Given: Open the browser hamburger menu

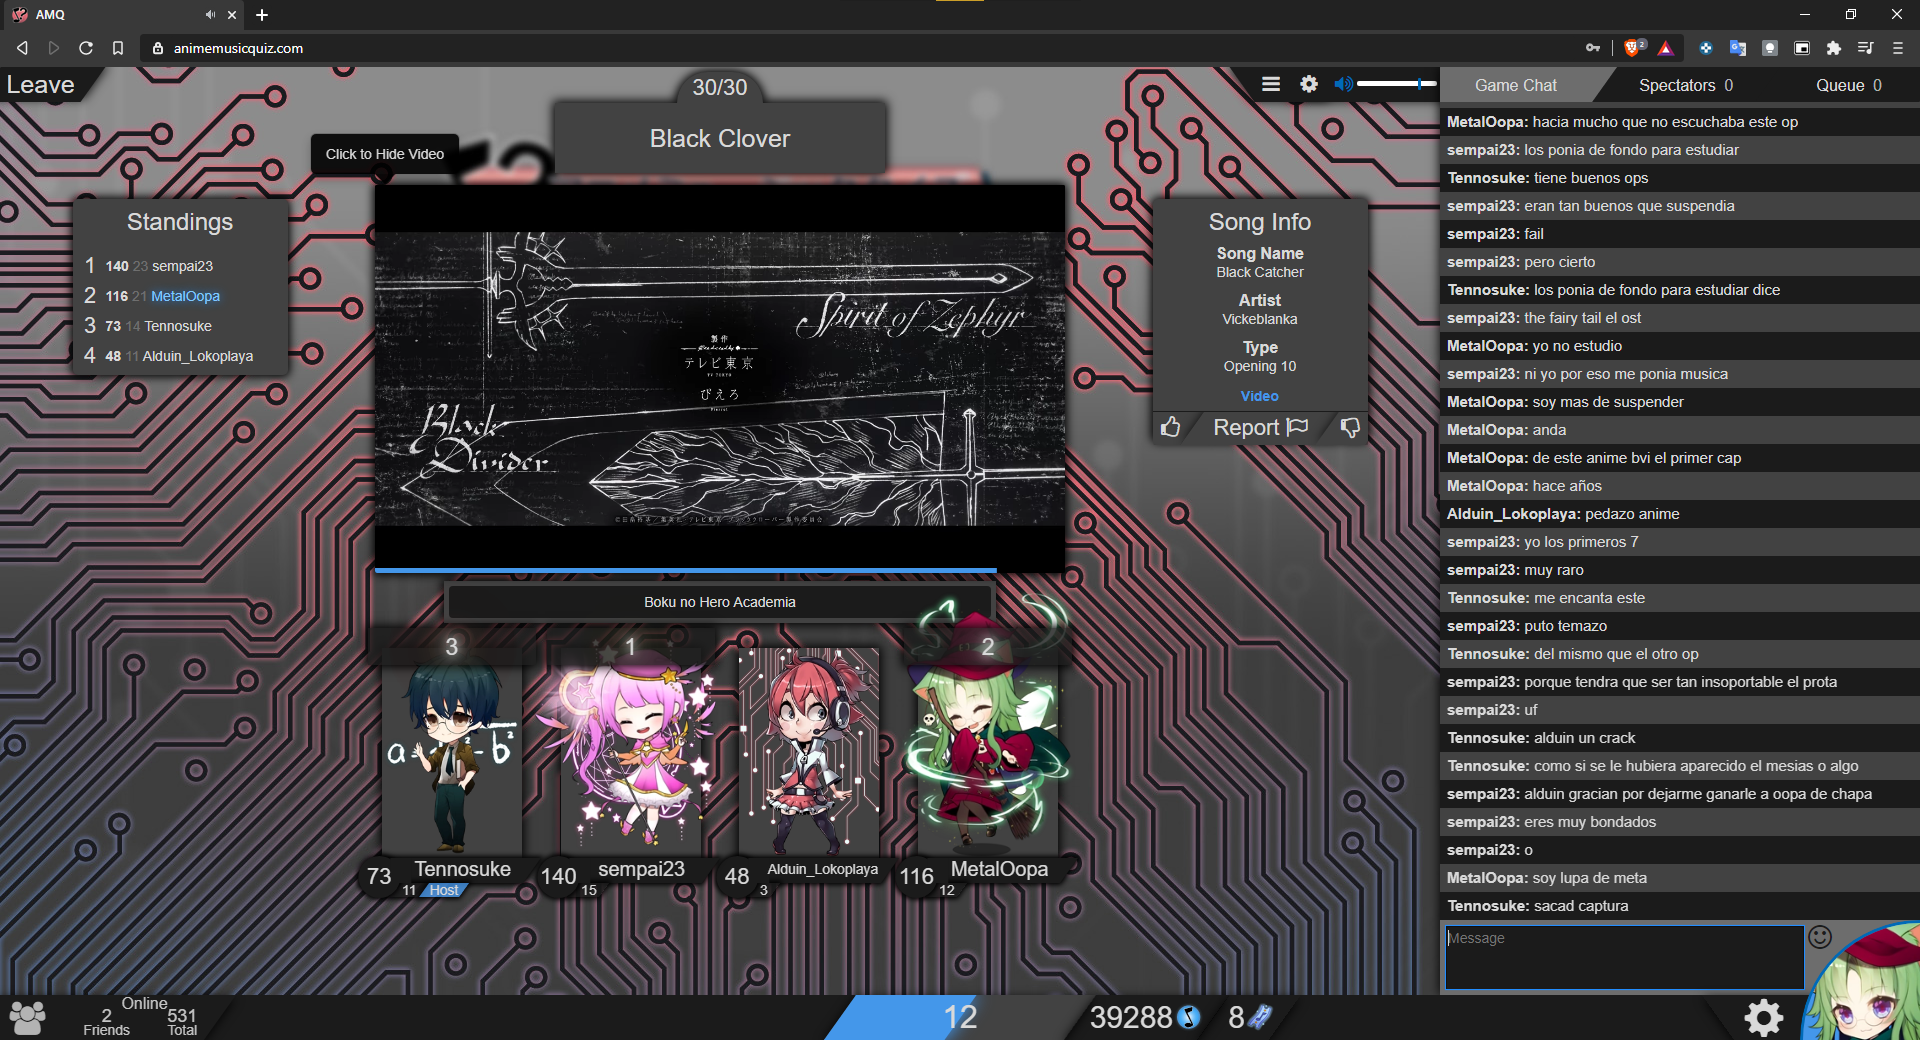Looking at the screenshot, I should point(1897,48).
